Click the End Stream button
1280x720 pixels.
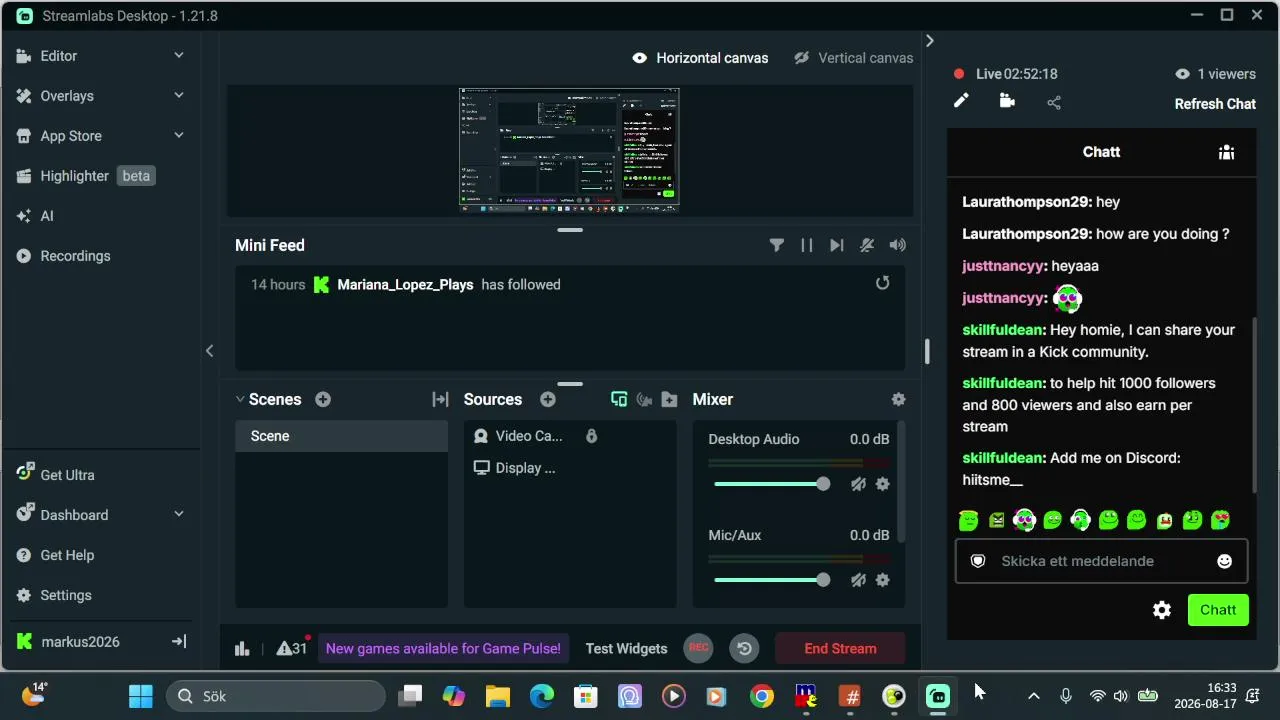[840, 648]
